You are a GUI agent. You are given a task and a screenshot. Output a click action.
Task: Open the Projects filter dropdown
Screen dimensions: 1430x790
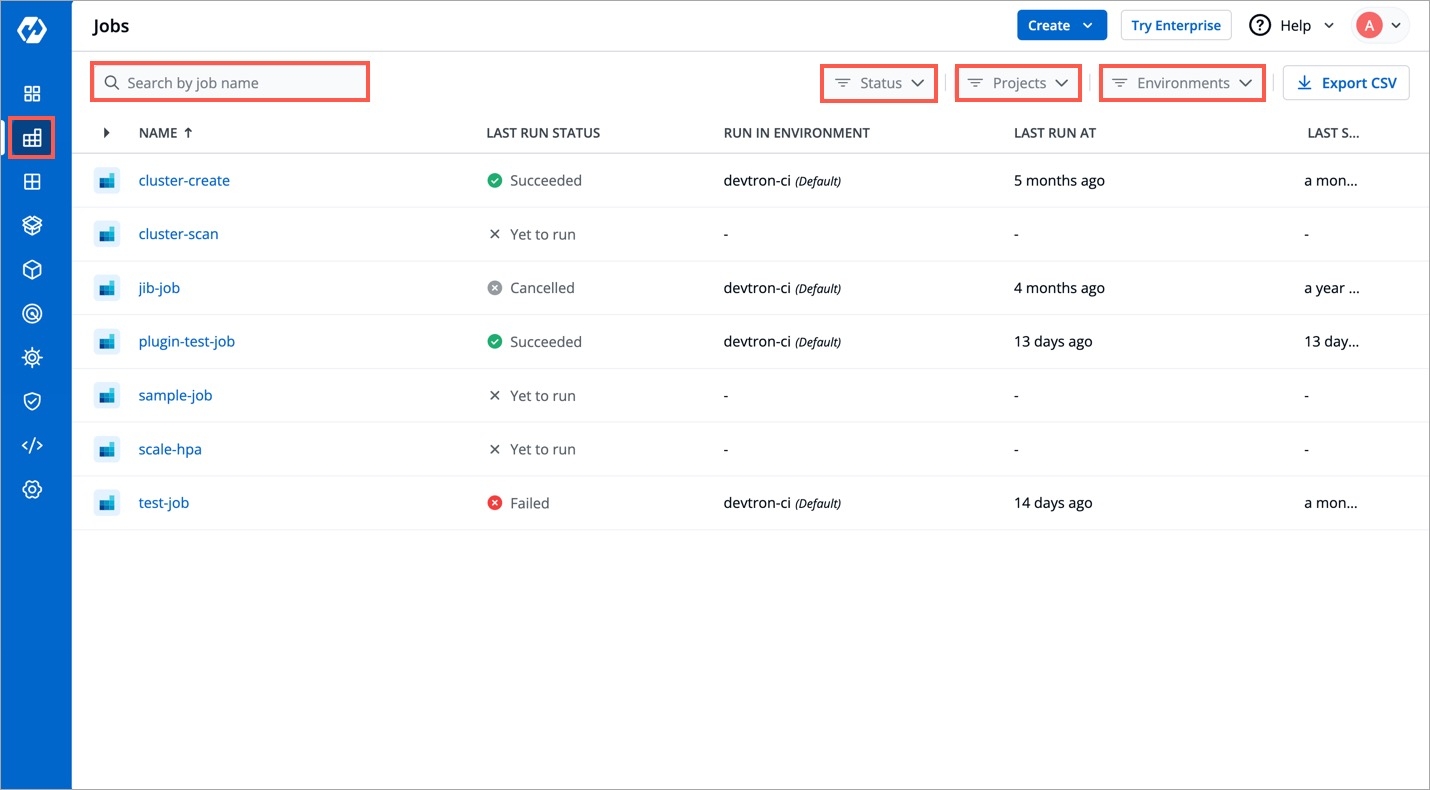click(x=1018, y=83)
